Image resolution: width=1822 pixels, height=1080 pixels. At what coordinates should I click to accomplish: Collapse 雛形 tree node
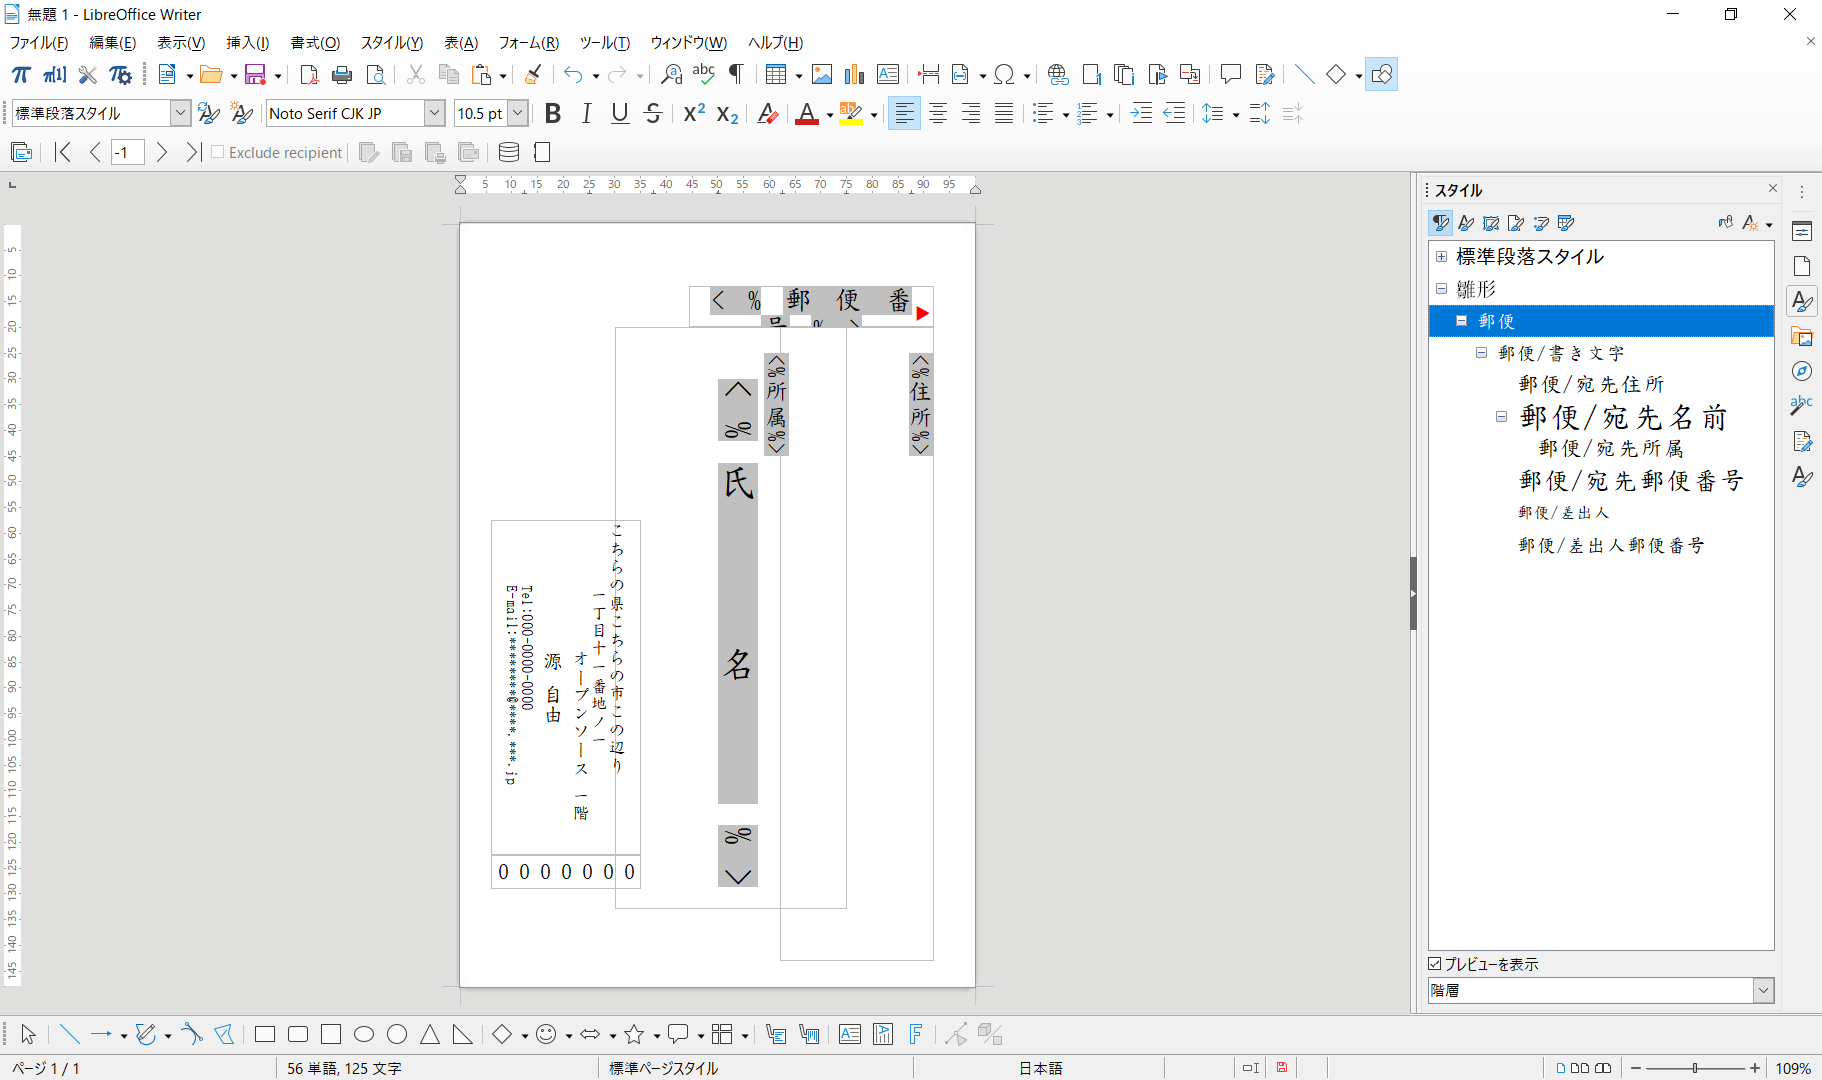(1442, 288)
